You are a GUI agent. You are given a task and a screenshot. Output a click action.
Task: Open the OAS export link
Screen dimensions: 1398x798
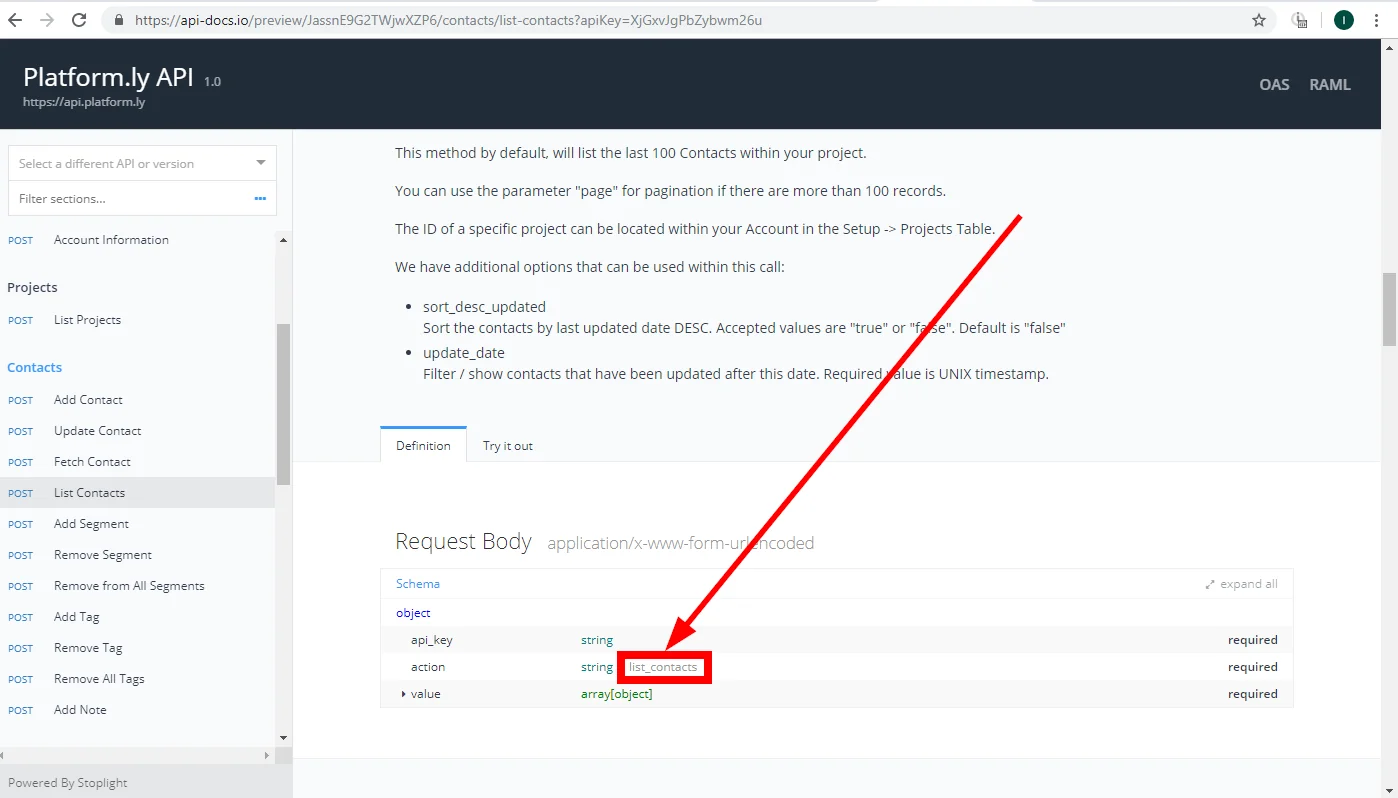coord(1274,85)
